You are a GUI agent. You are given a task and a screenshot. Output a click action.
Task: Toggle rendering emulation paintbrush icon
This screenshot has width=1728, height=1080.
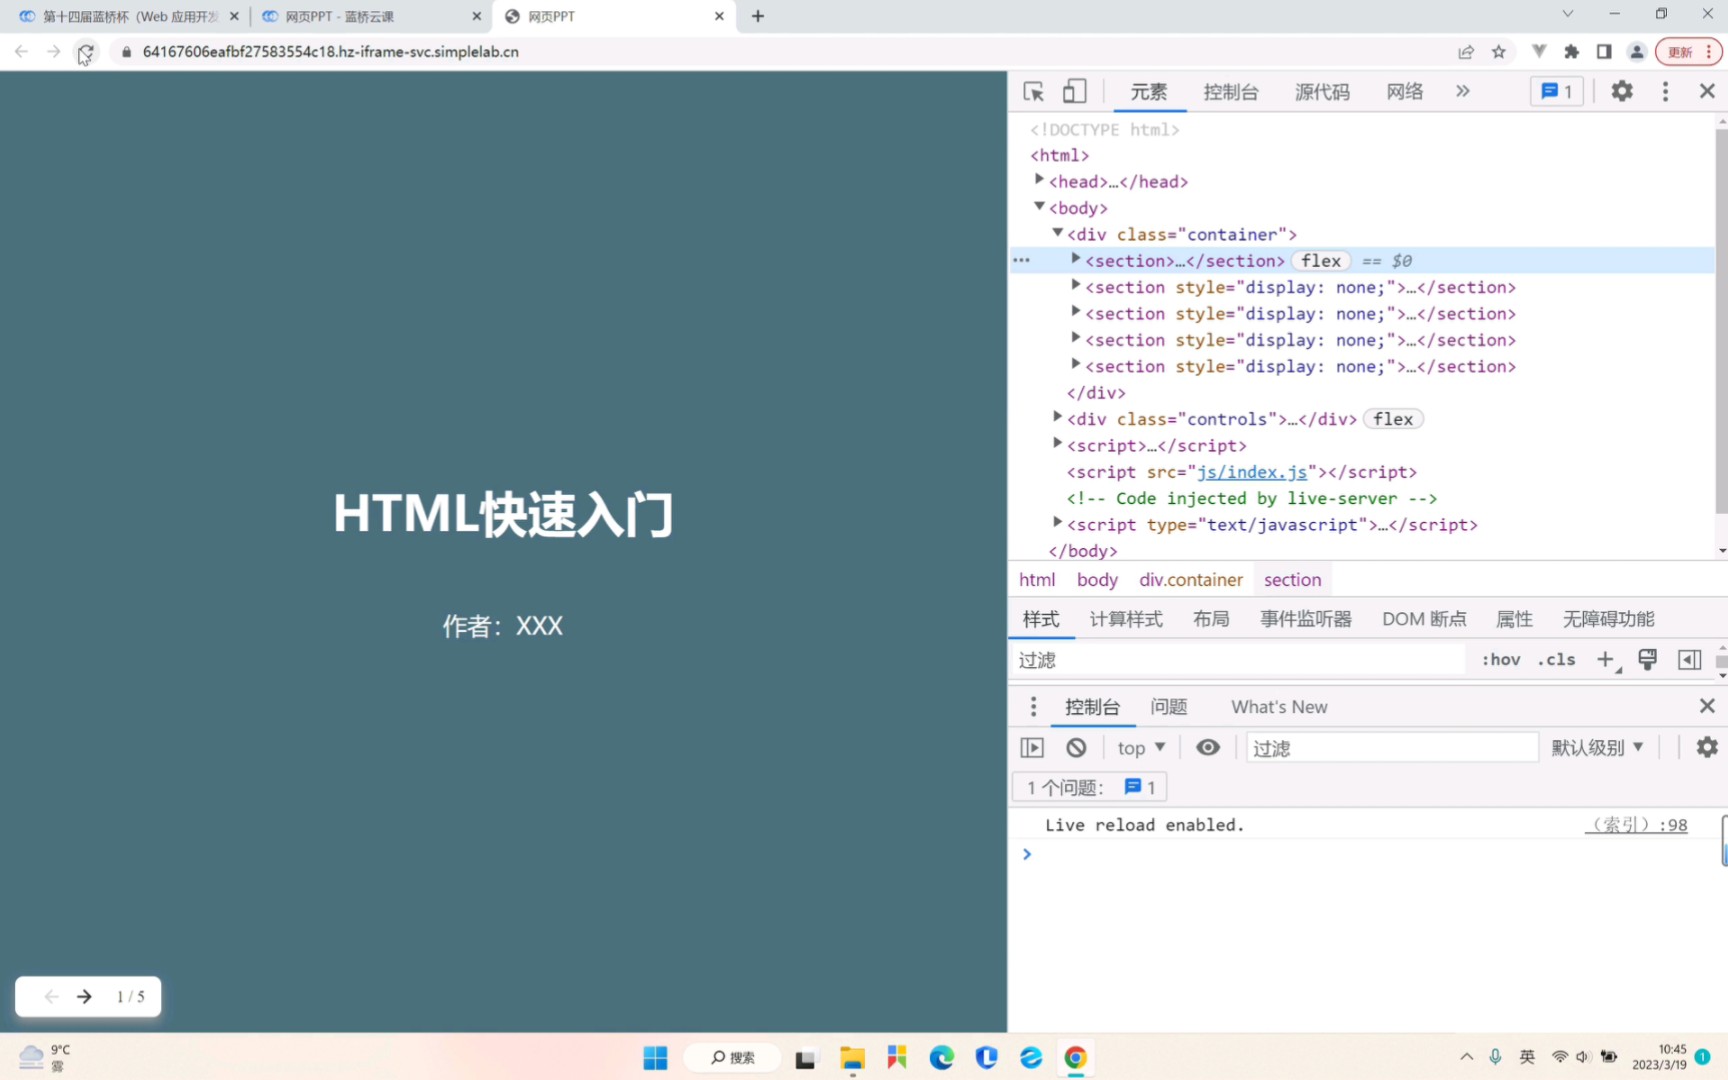pos(1647,660)
